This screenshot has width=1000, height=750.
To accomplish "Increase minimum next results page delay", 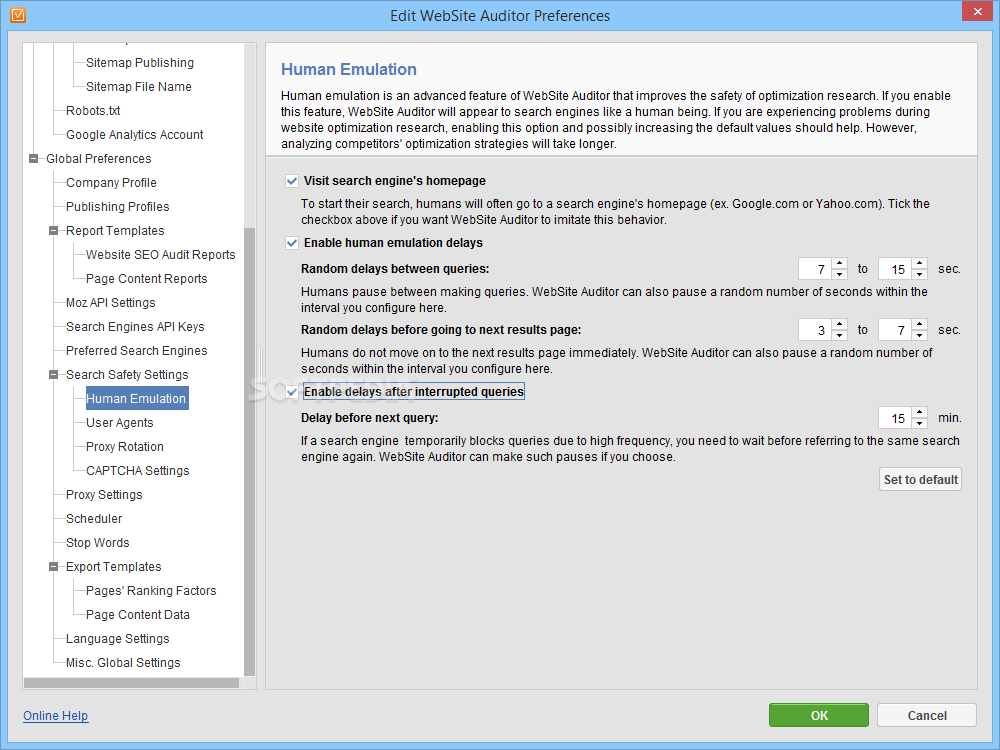I will click(840, 324).
